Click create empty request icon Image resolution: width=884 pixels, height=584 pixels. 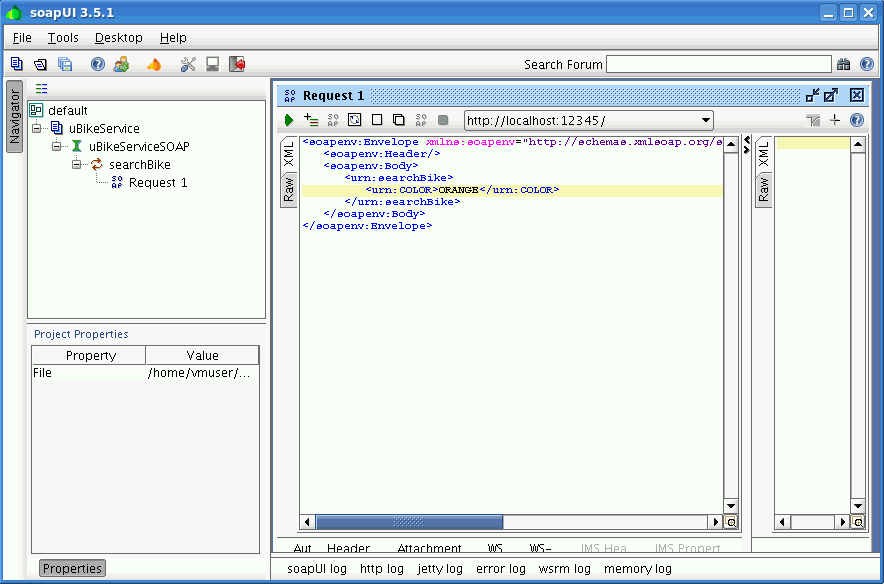tap(377, 120)
